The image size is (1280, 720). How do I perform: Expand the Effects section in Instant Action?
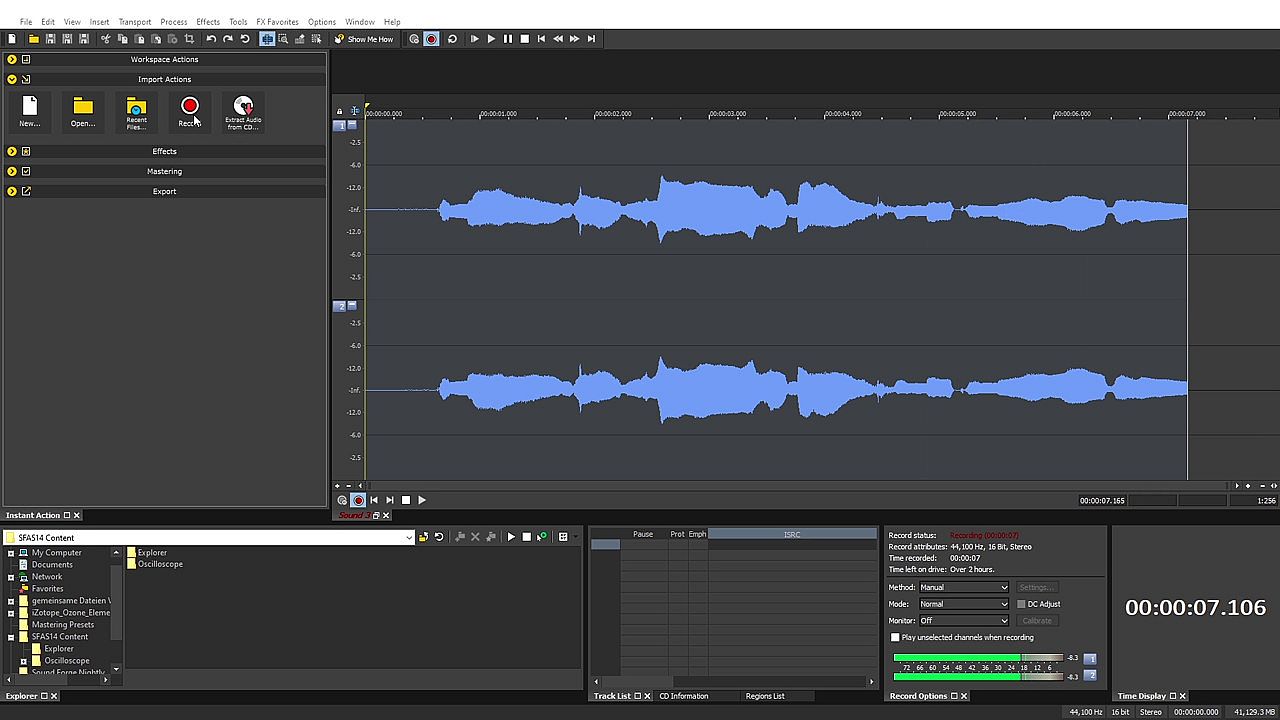tap(12, 151)
